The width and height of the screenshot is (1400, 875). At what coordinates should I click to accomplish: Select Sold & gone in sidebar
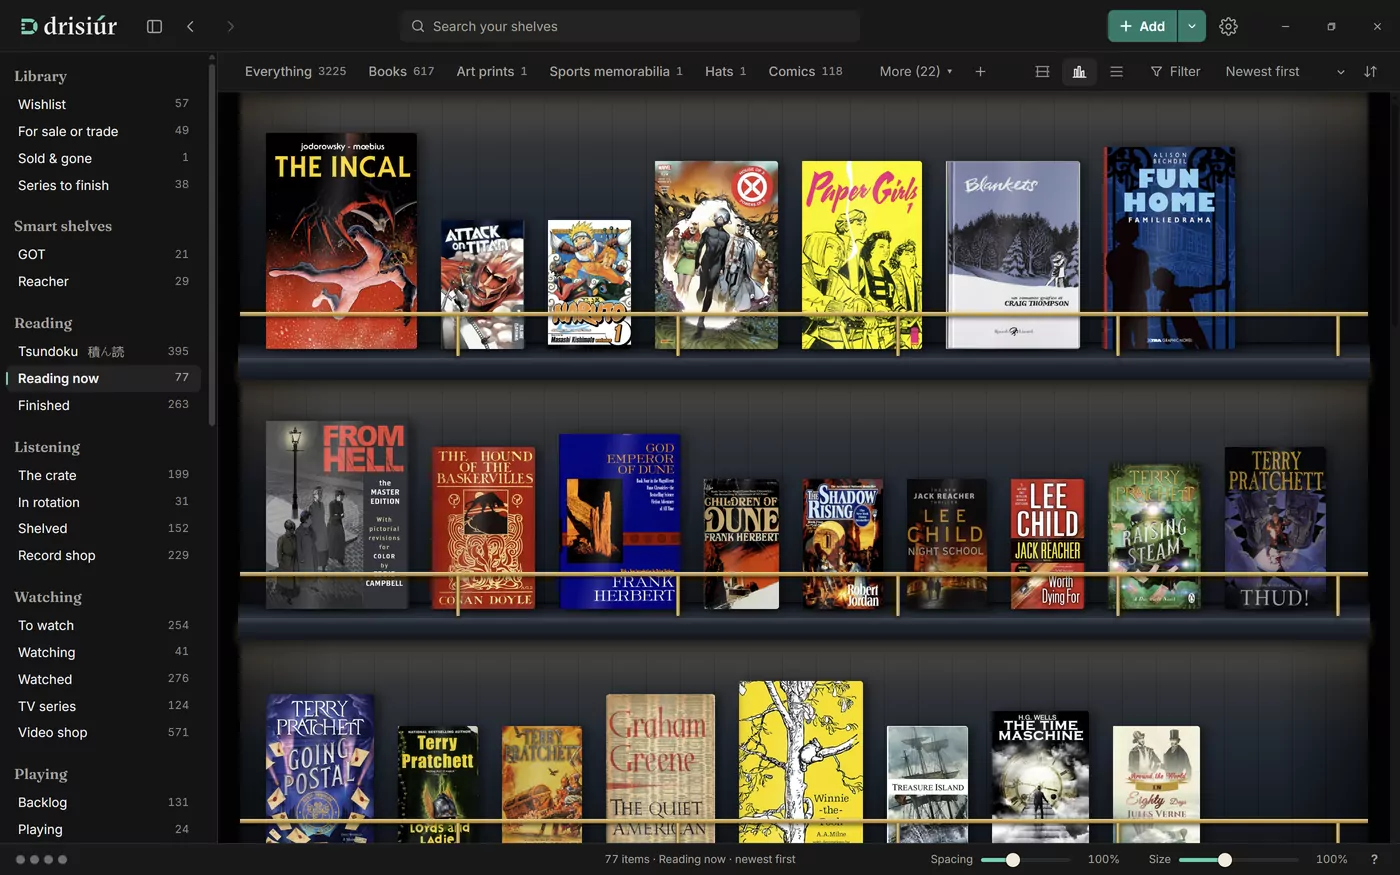[103, 158]
